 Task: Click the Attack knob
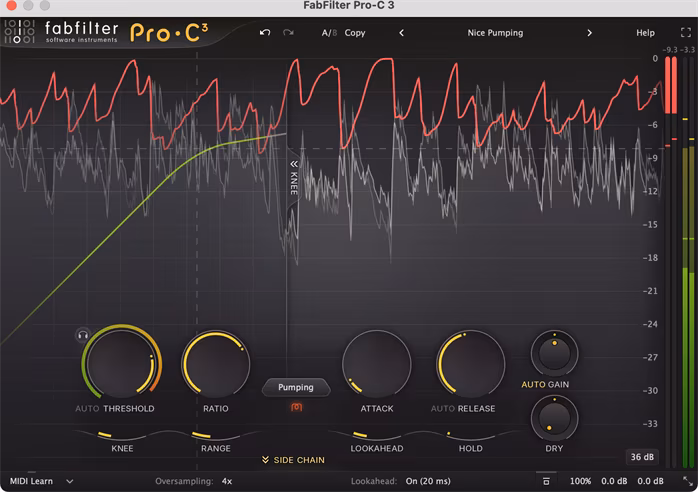tap(377, 364)
